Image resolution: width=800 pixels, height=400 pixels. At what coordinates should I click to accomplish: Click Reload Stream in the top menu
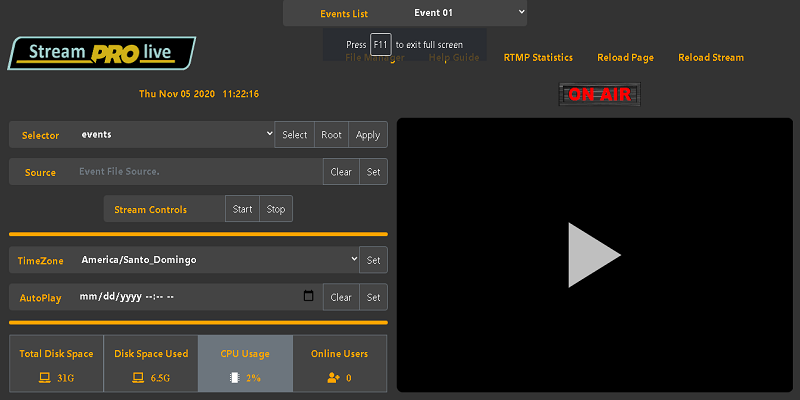[710, 58]
